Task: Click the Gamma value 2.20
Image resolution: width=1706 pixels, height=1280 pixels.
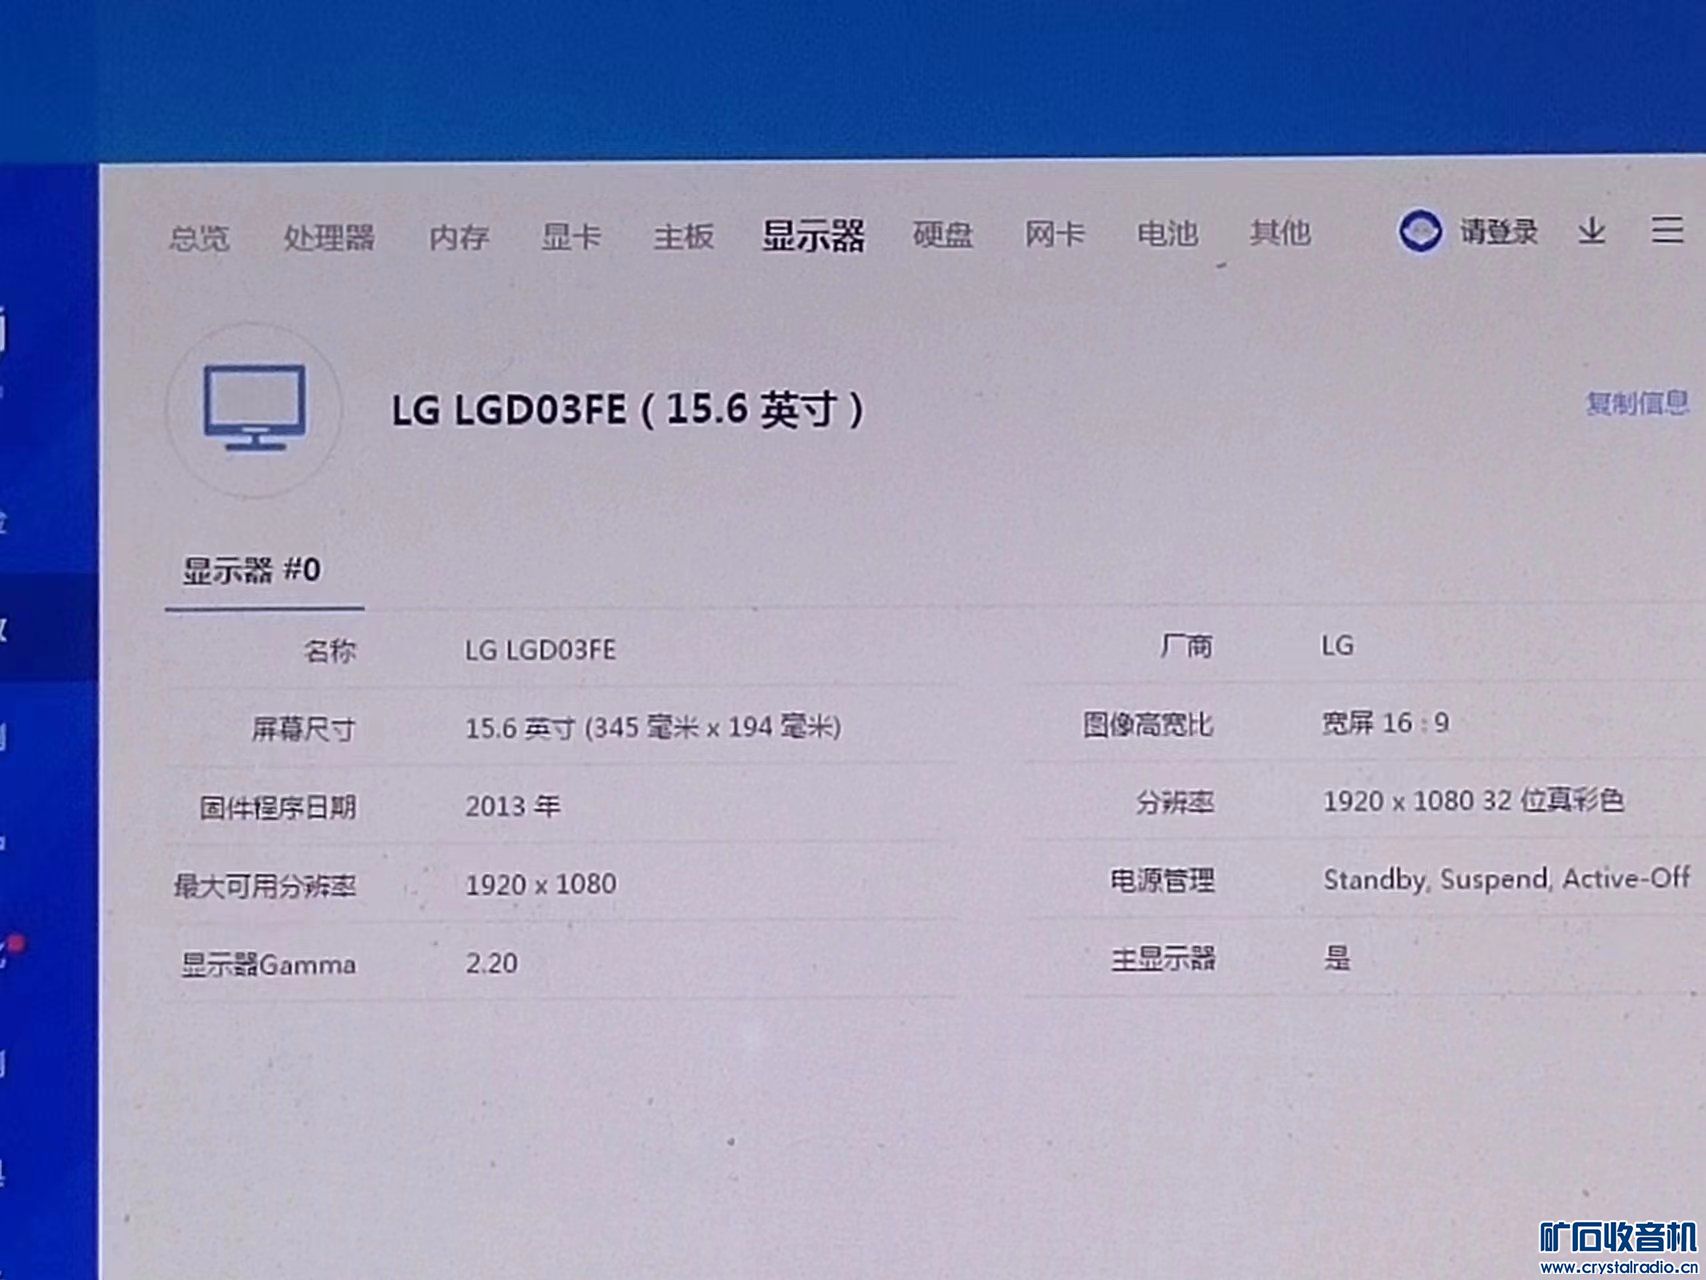Action: [491, 963]
